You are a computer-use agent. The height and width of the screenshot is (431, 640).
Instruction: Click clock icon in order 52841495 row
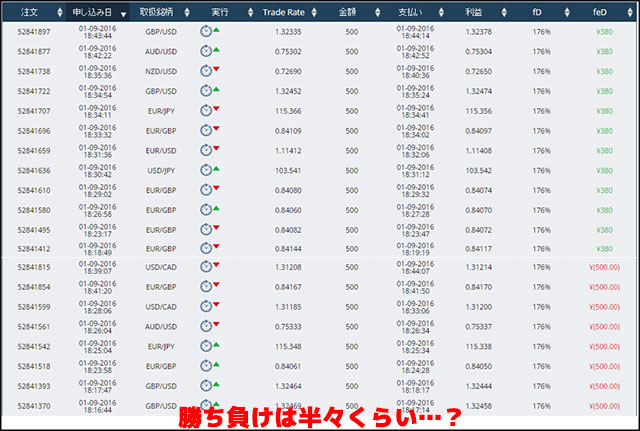click(206, 229)
